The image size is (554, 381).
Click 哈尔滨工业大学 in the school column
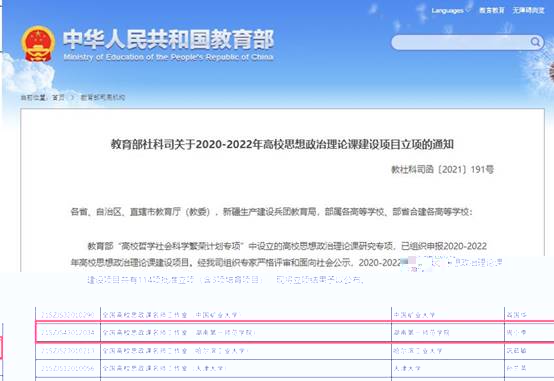pyautogui.click(x=418, y=351)
